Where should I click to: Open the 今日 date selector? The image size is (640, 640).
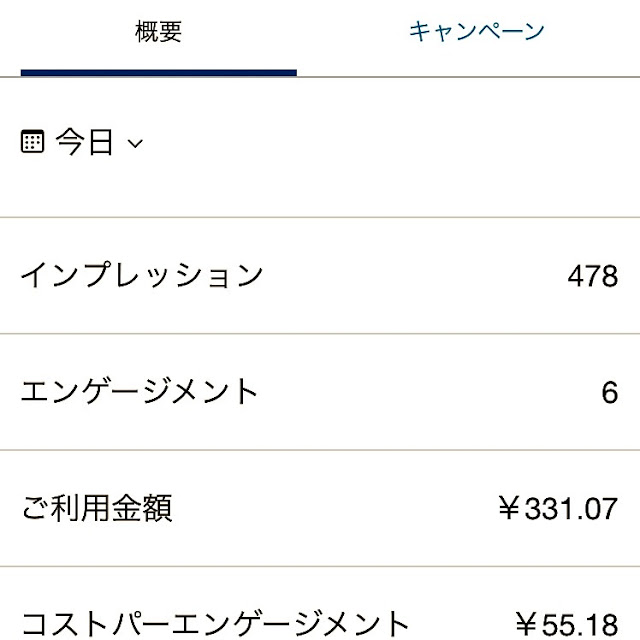pyautogui.click(x=82, y=142)
